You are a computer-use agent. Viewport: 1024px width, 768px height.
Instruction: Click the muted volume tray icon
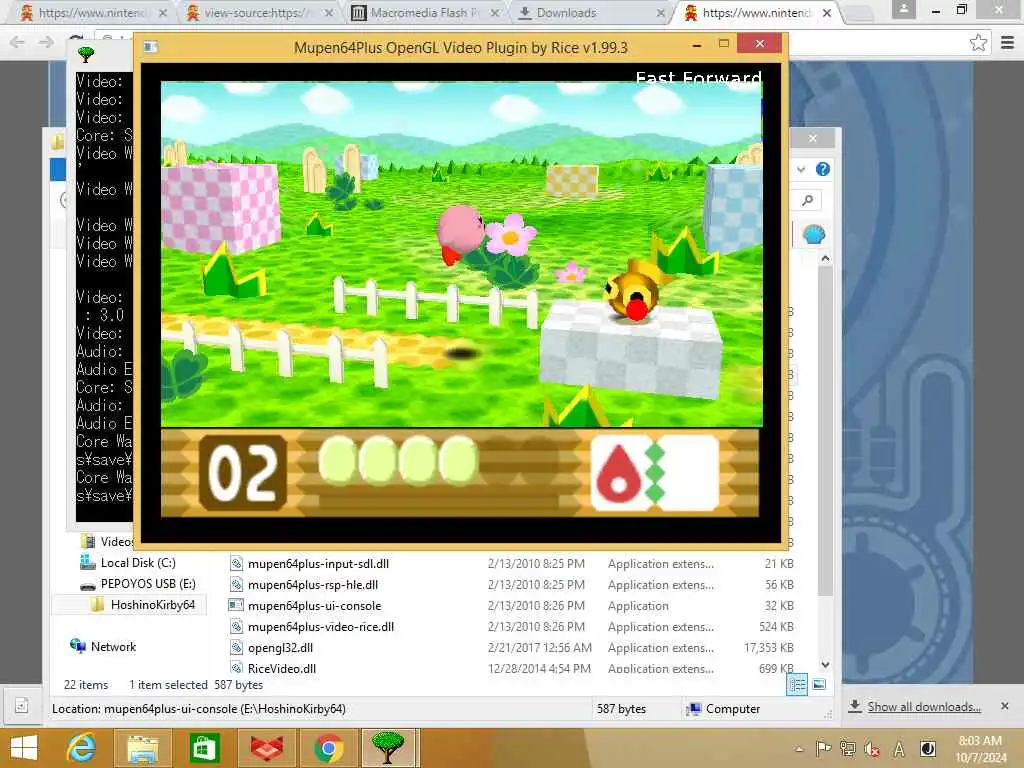click(x=872, y=749)
